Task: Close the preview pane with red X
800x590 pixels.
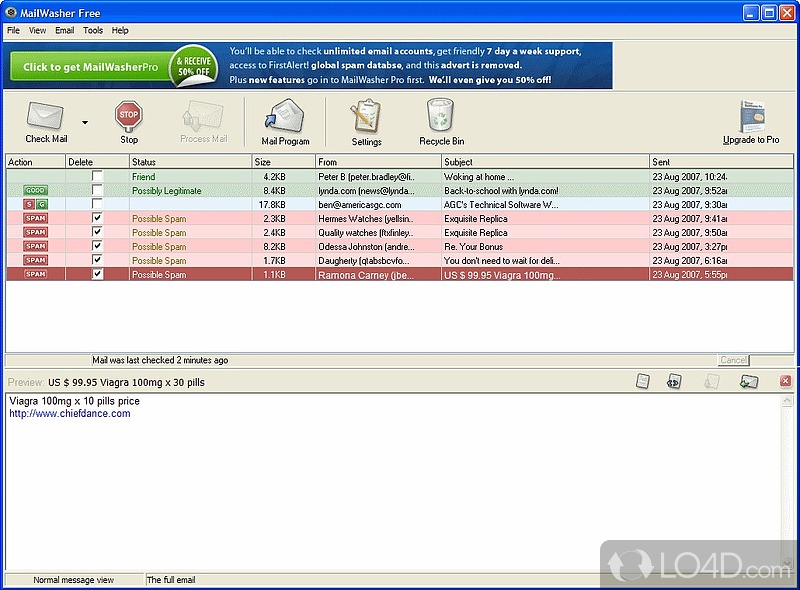Action: 785,381
